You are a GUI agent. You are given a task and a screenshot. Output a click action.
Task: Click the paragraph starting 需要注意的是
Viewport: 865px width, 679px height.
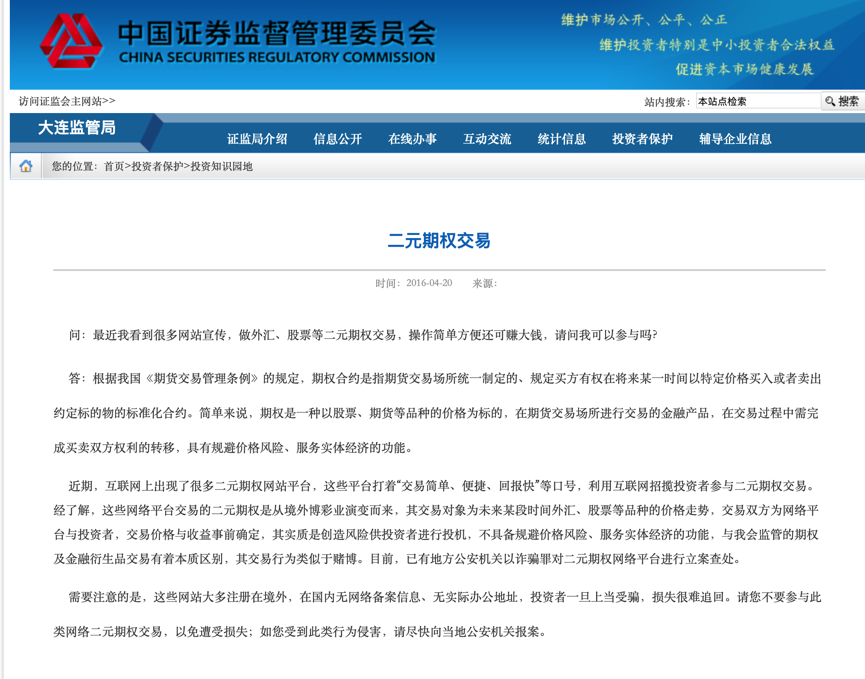(437, 614)
